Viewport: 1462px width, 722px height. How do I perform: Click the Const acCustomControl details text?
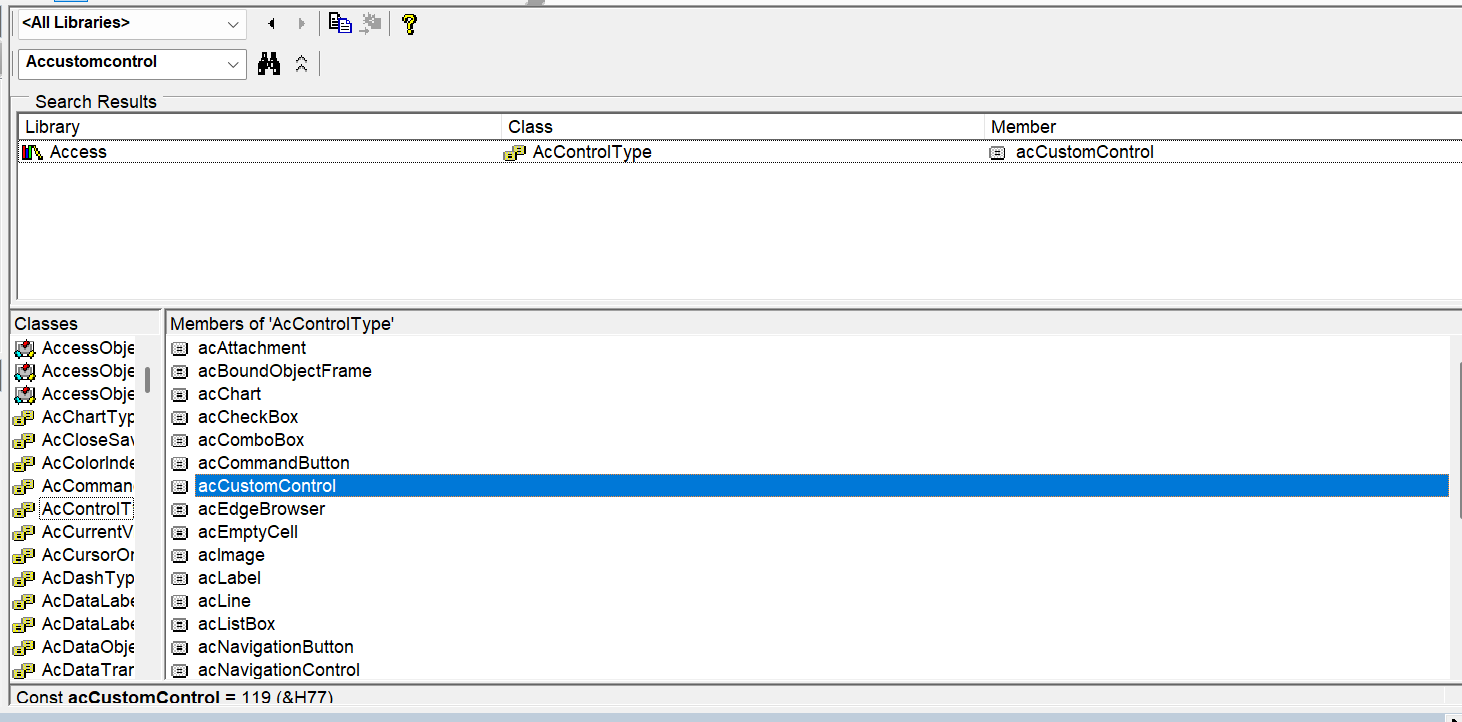[175, 697]
